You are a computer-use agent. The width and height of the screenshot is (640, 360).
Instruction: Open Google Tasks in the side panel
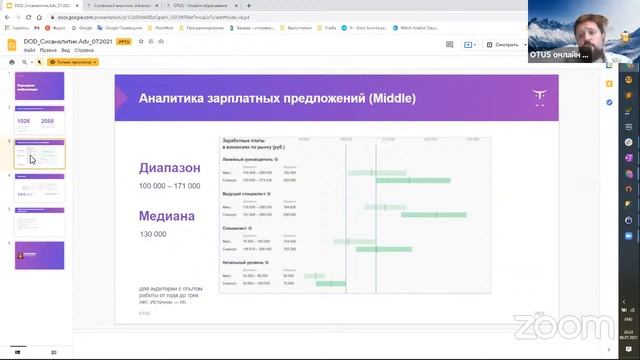point(609,102)
